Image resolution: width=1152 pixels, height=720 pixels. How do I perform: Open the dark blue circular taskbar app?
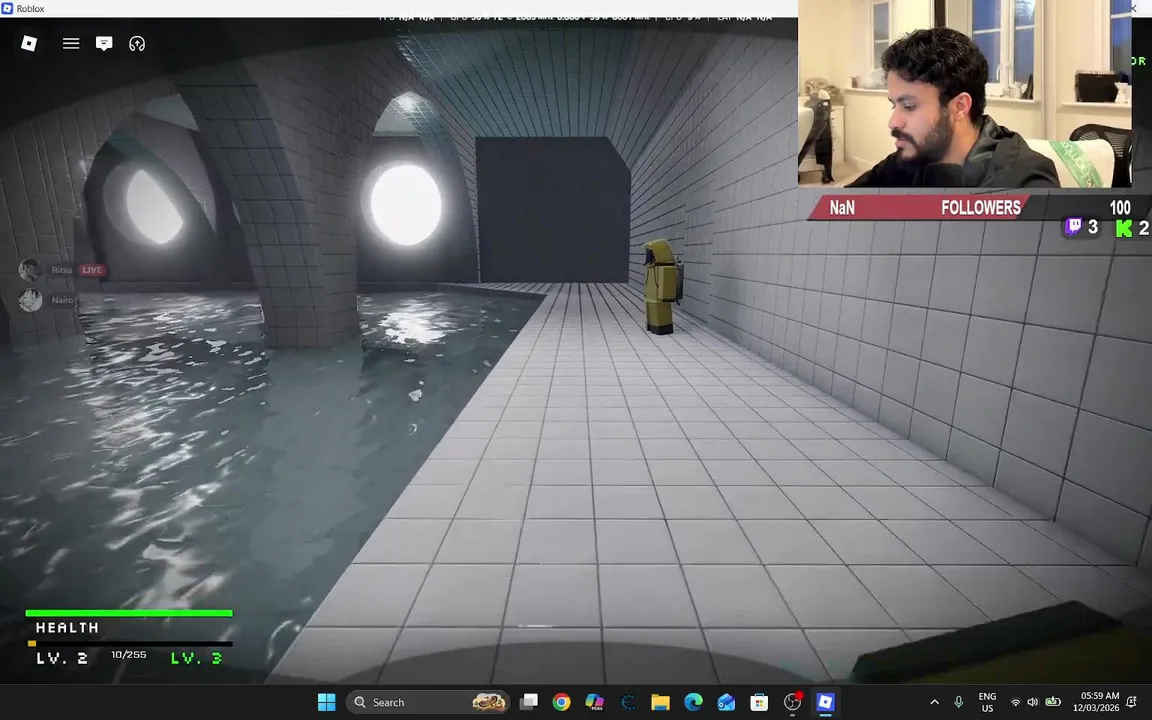[627, 702]
